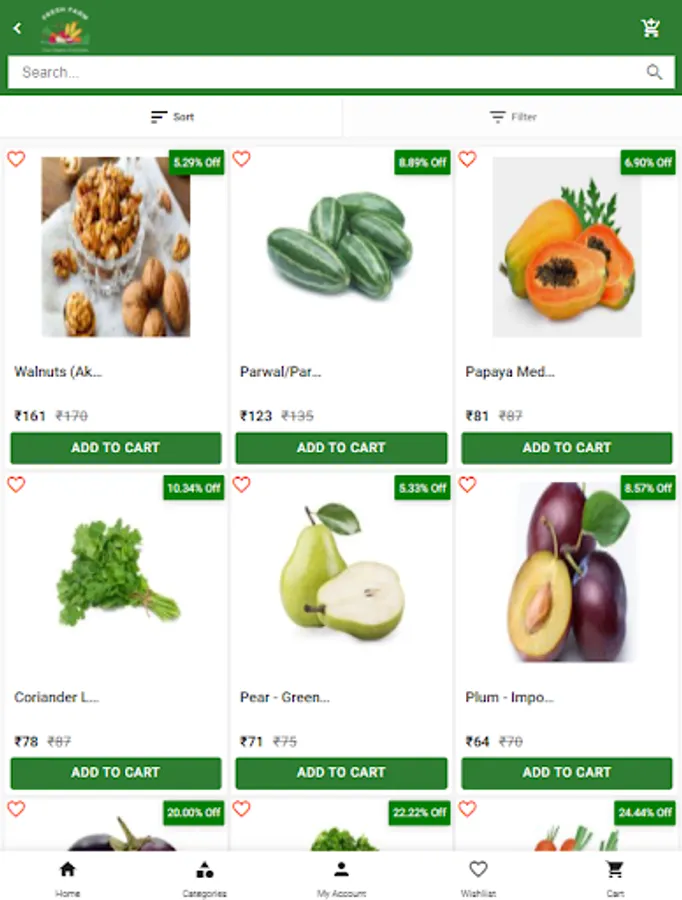Add Coriander Leaves to cart
This screenshot has width=682, height=900.
[x=115, y=773]
